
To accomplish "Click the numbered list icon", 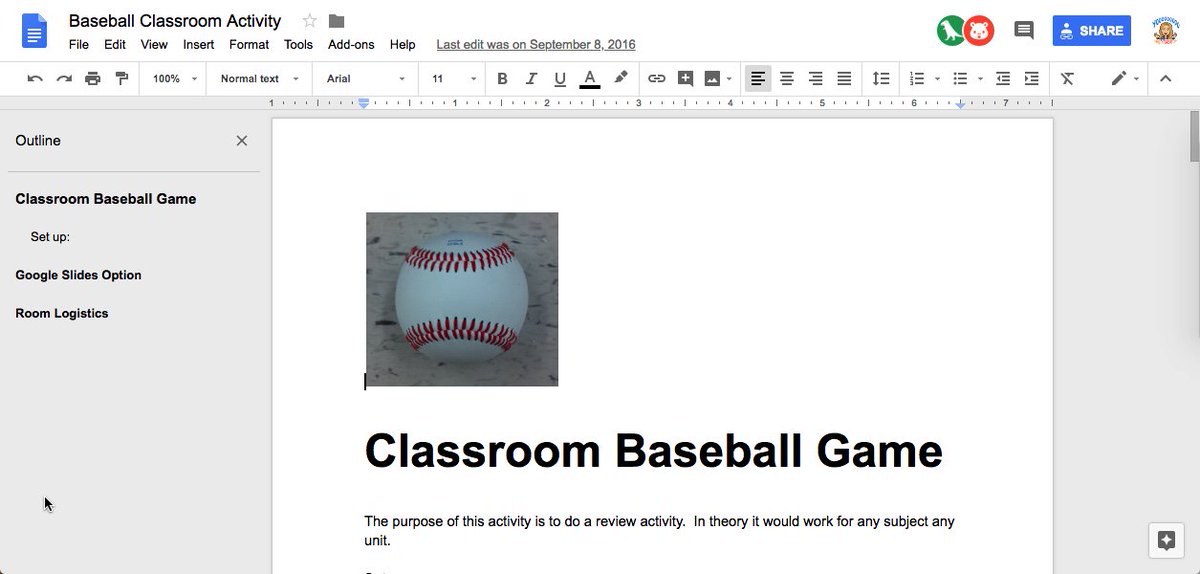I will point(917,78).
